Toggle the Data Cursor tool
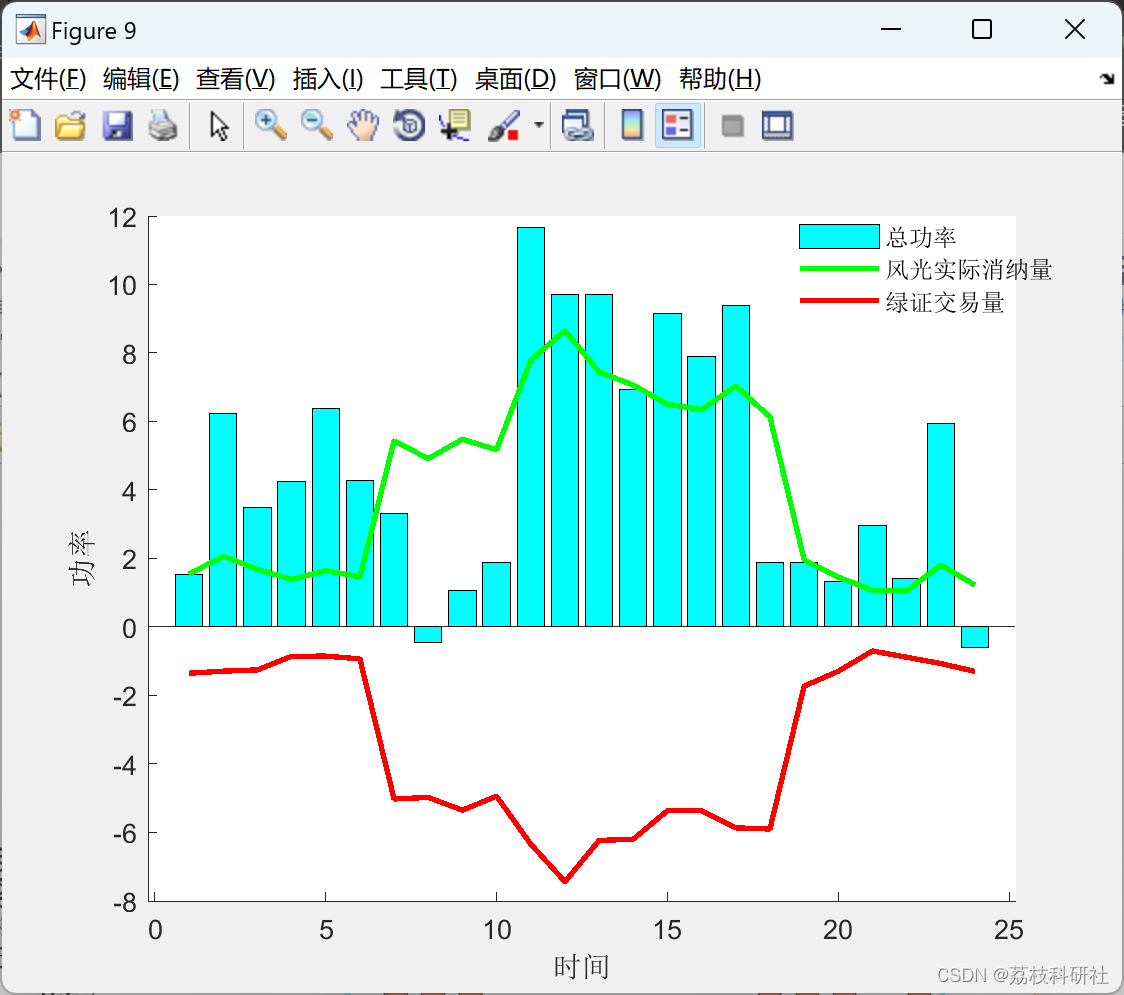 455,125
